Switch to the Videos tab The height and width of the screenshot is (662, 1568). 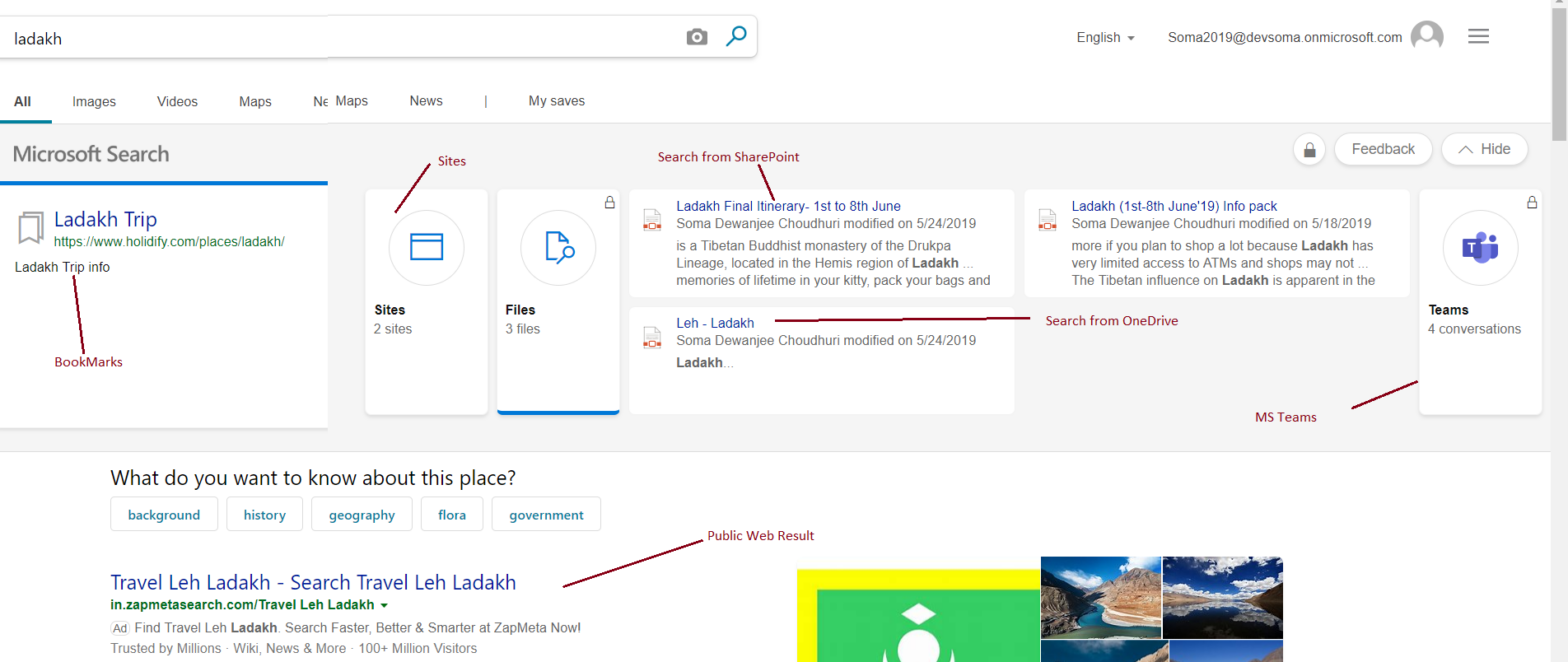coord(177,101)
